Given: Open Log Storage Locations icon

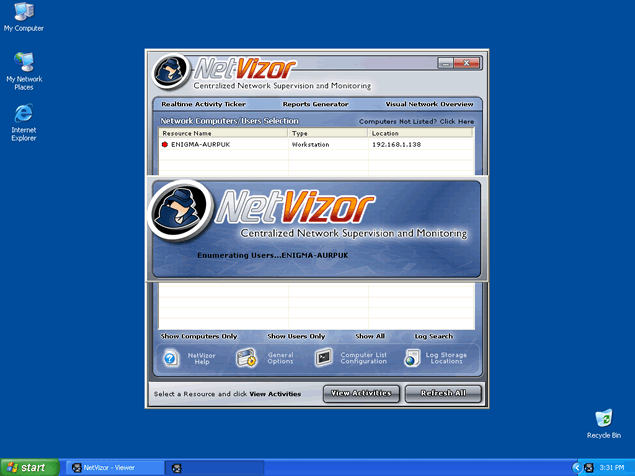Looking at the screenshot, I should pyautogui.click(x=412, y=358).
